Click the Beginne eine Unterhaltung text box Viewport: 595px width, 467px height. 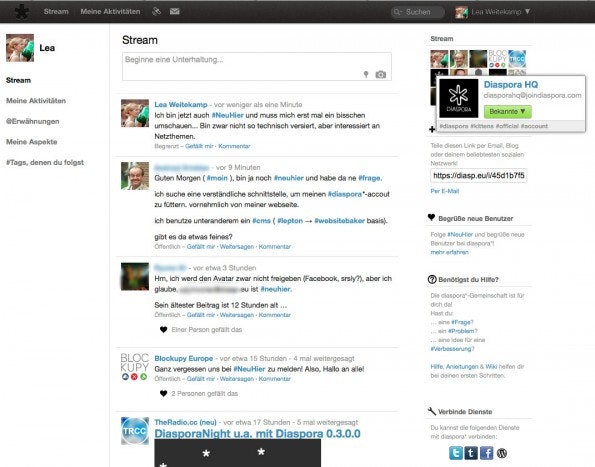(x=257, y=66)
